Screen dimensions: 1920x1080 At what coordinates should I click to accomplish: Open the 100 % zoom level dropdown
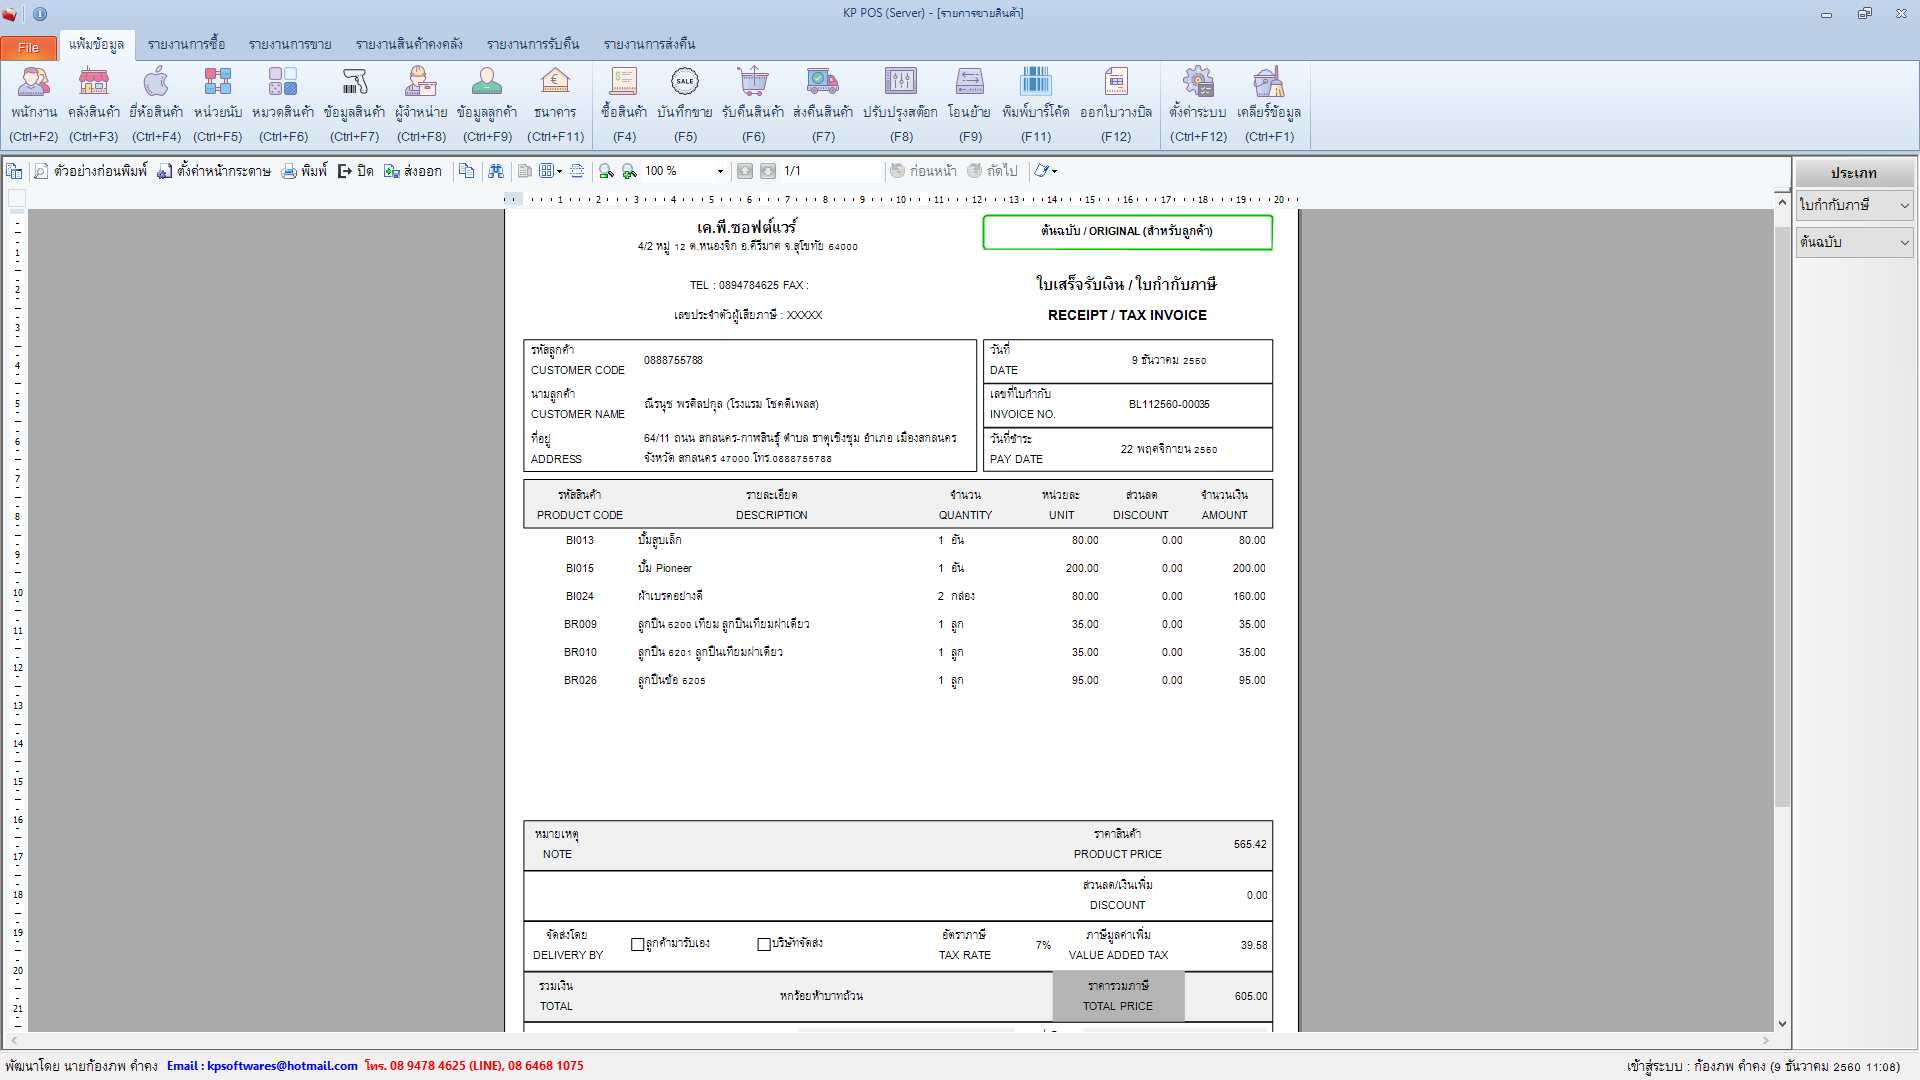click(x=720, y=171)
